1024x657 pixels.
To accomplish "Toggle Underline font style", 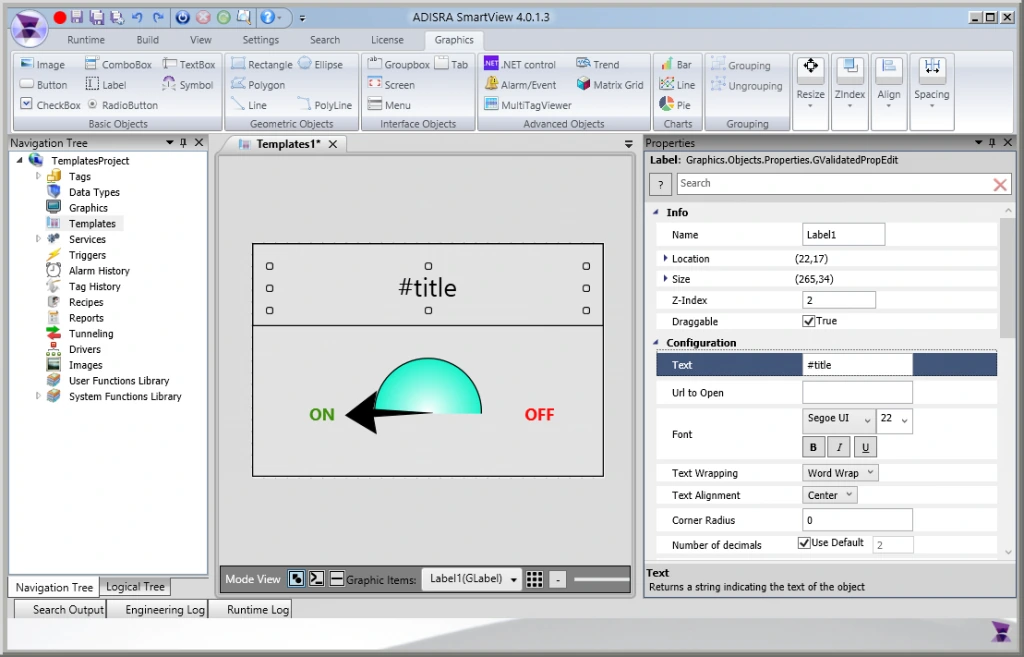I will [x=865, y=447].
